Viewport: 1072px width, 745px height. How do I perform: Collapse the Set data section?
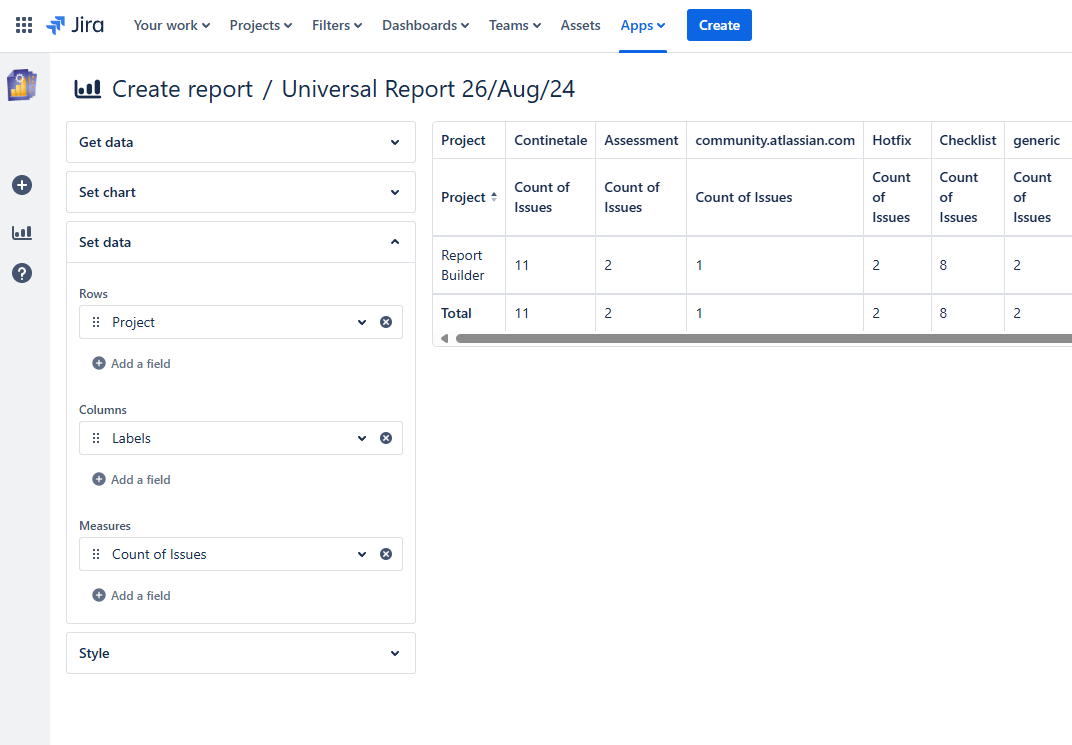[x=240, y=242]
